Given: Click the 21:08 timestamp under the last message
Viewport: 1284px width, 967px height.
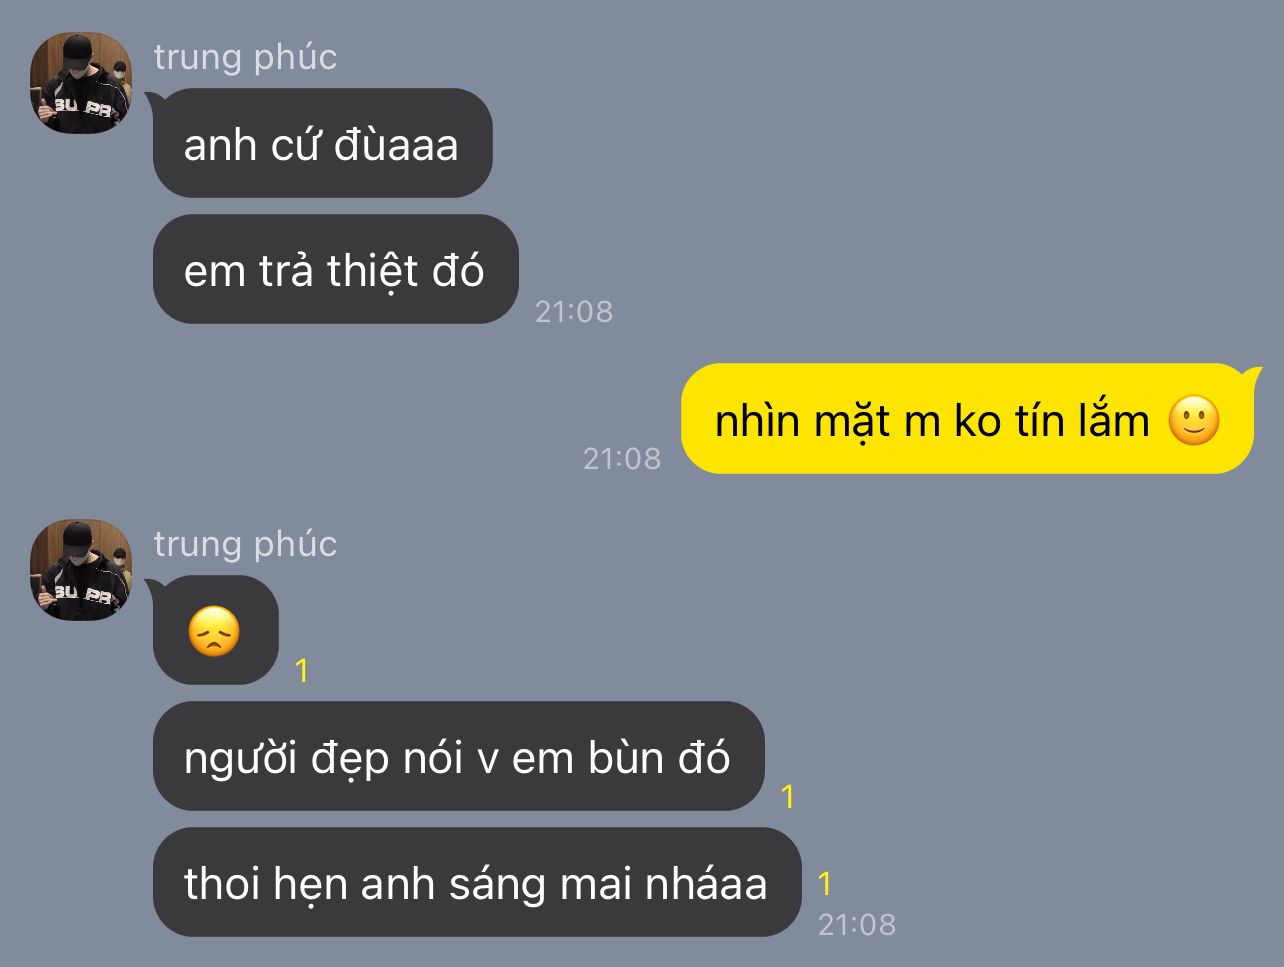Looking at the screenshot, I should (857, 924).
